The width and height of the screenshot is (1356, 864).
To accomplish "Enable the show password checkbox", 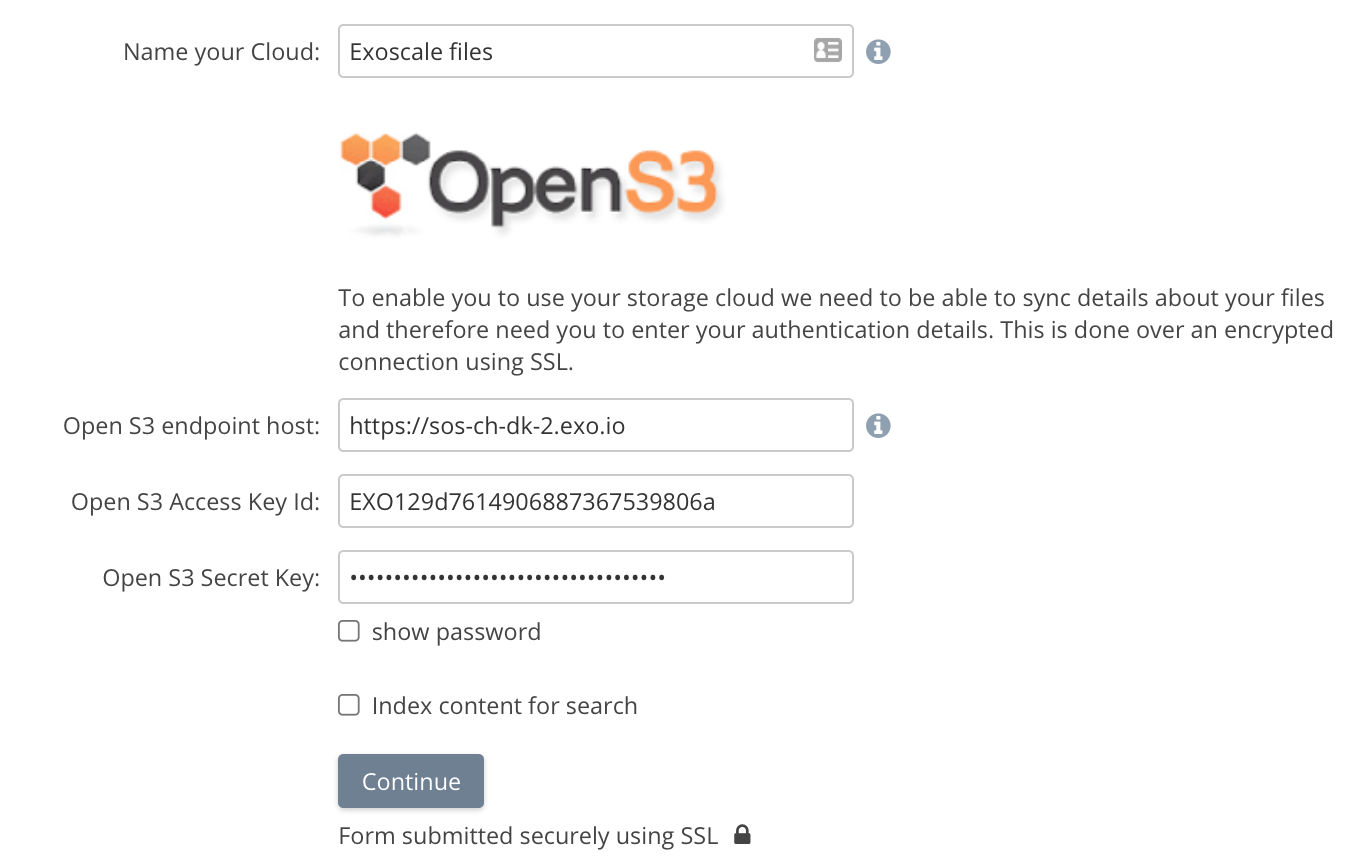I will coord(349,632).
